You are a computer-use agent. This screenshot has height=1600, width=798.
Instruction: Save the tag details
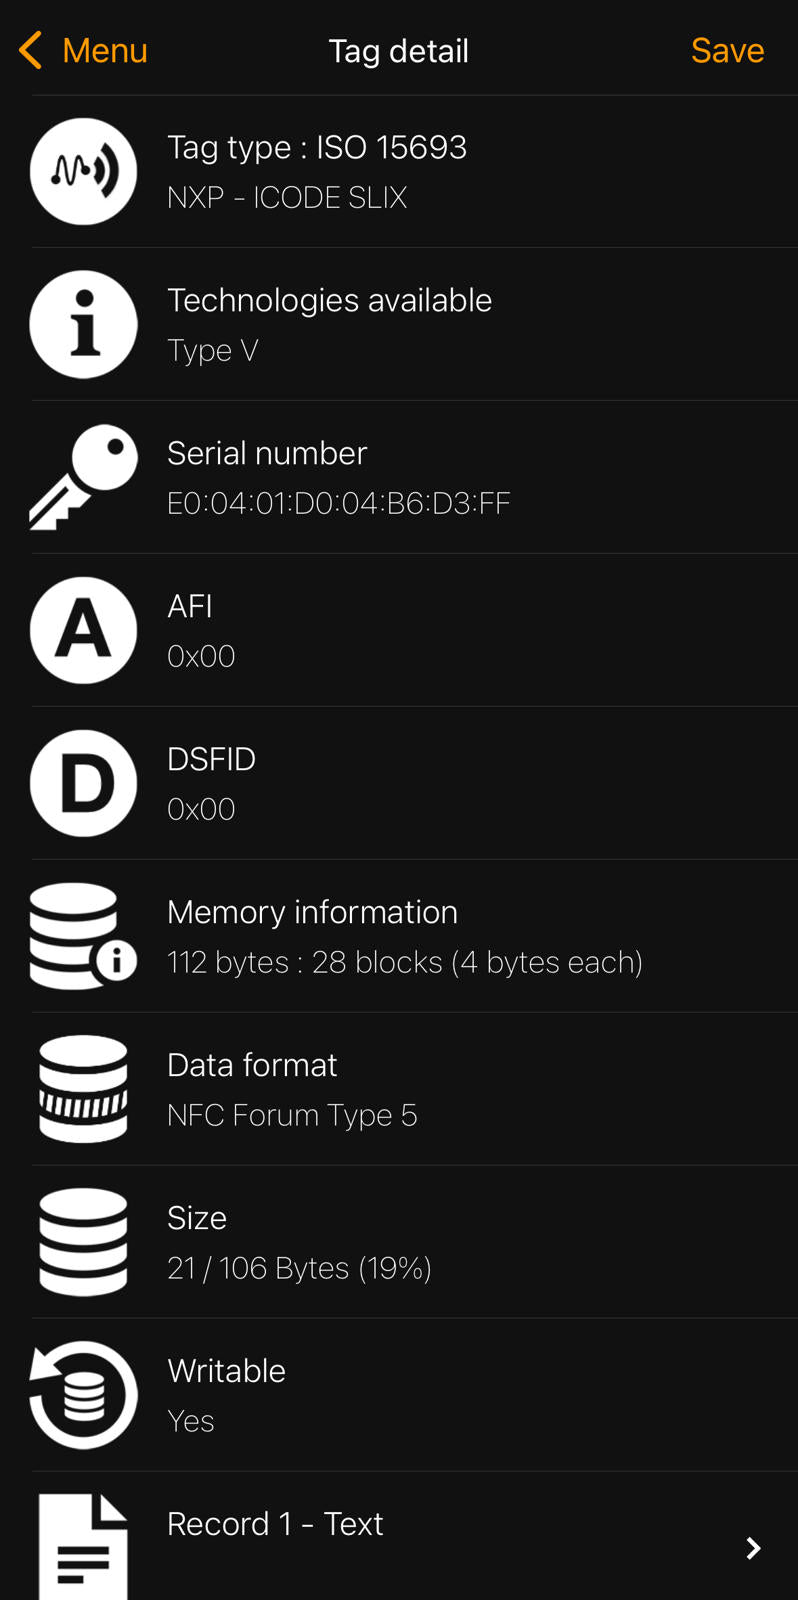pos(727,50)
